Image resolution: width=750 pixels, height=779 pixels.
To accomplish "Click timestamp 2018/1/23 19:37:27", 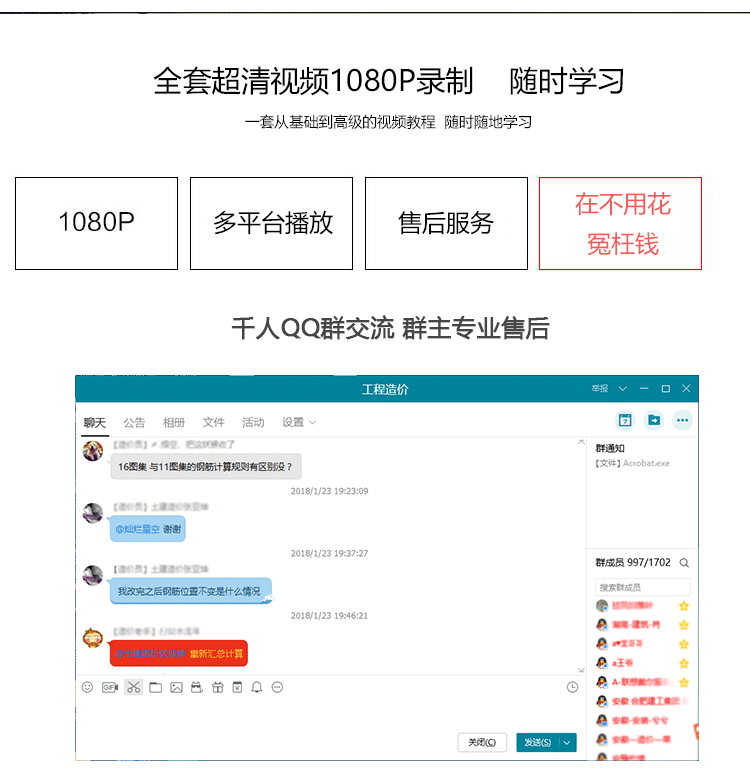I will (x=329, y=553).
